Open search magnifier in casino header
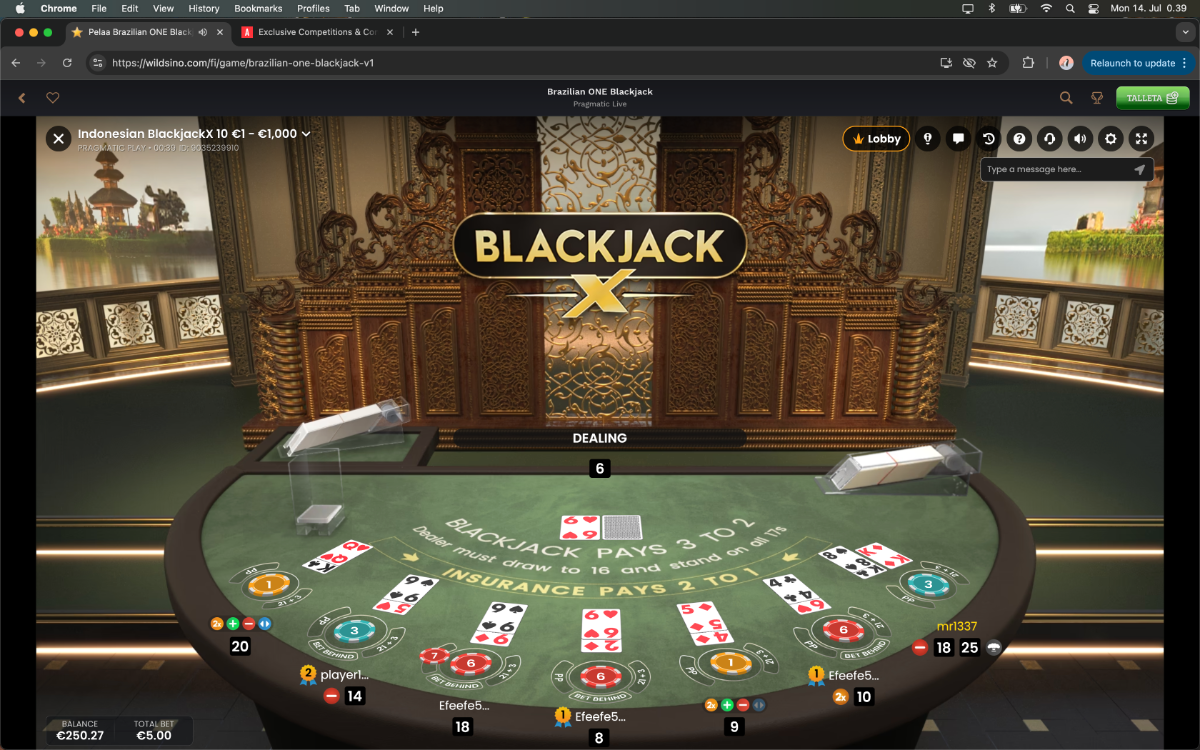Image resolution: width=1200 pixels, height=750 pixels. click(1066, 98)
